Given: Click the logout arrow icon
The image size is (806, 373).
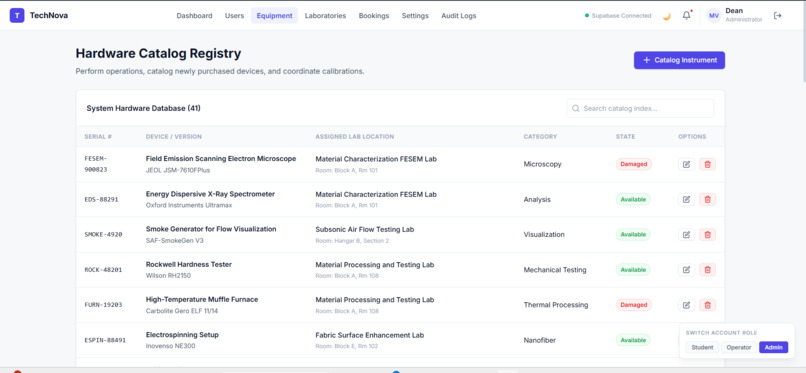Looking at the screenshot, I should pyautogui.click(x=778, y=15).
